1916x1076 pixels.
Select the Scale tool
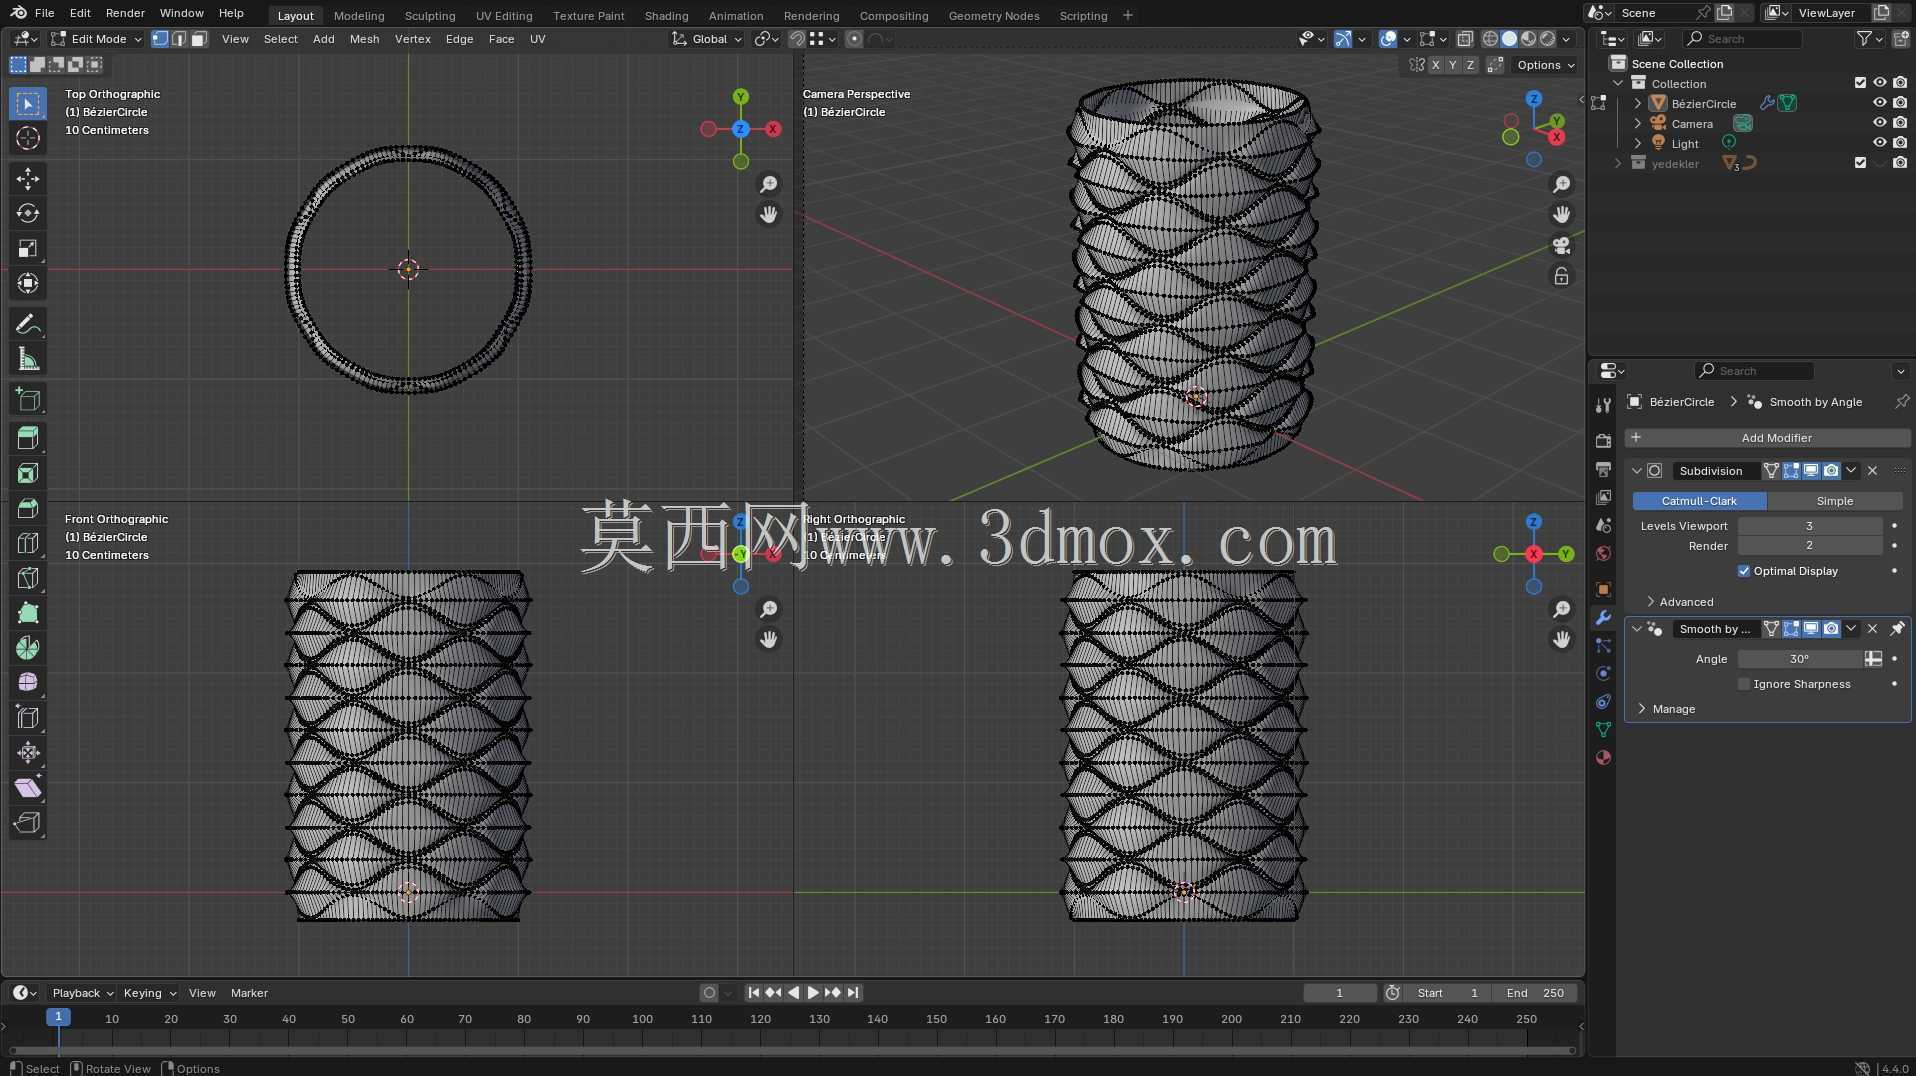(28, 249)
